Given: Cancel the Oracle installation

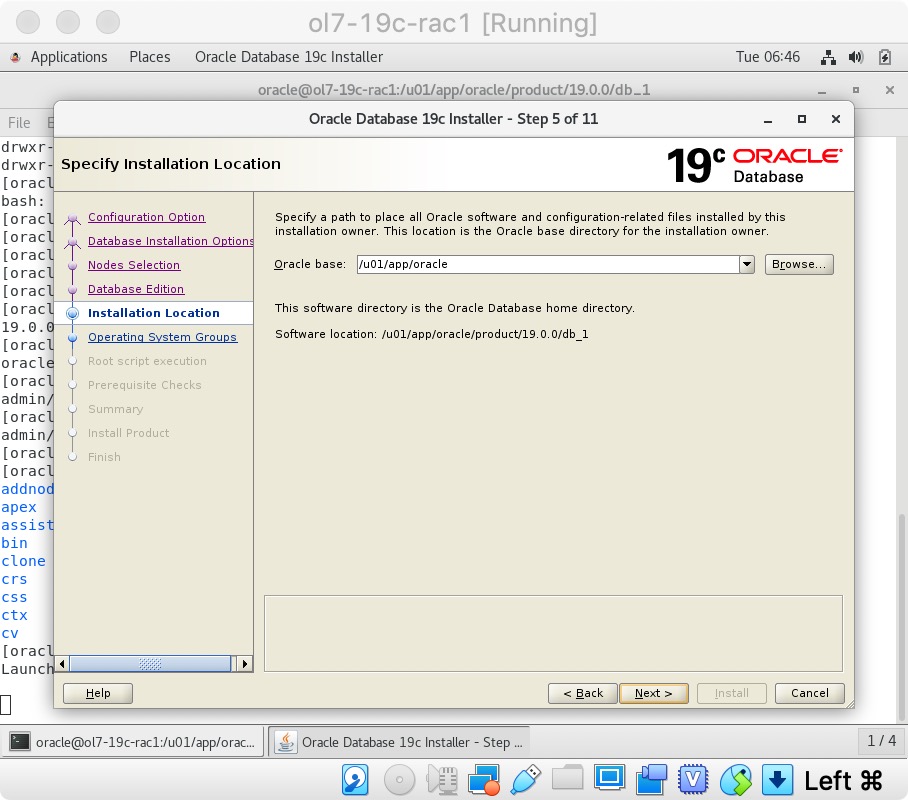Looking at the screenshot, I should [x=809, y=693].
